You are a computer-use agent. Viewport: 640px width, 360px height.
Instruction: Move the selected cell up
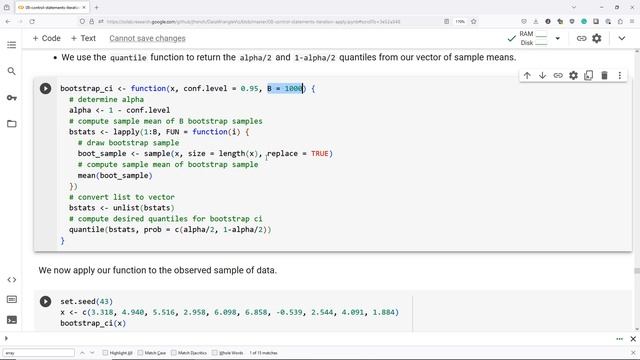(527, 76)
